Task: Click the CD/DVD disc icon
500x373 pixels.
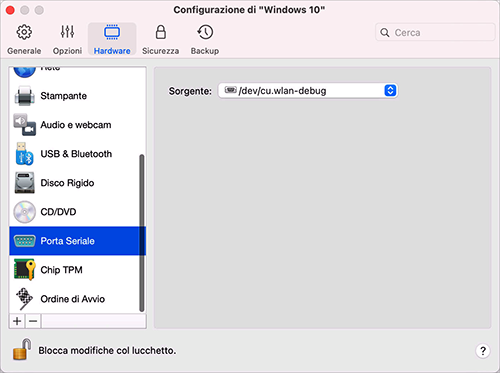Action: (x=24, y=212)
